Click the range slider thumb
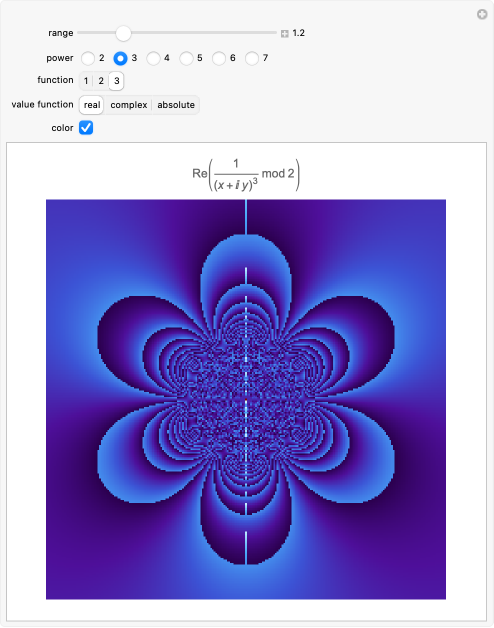 point(123,33)
